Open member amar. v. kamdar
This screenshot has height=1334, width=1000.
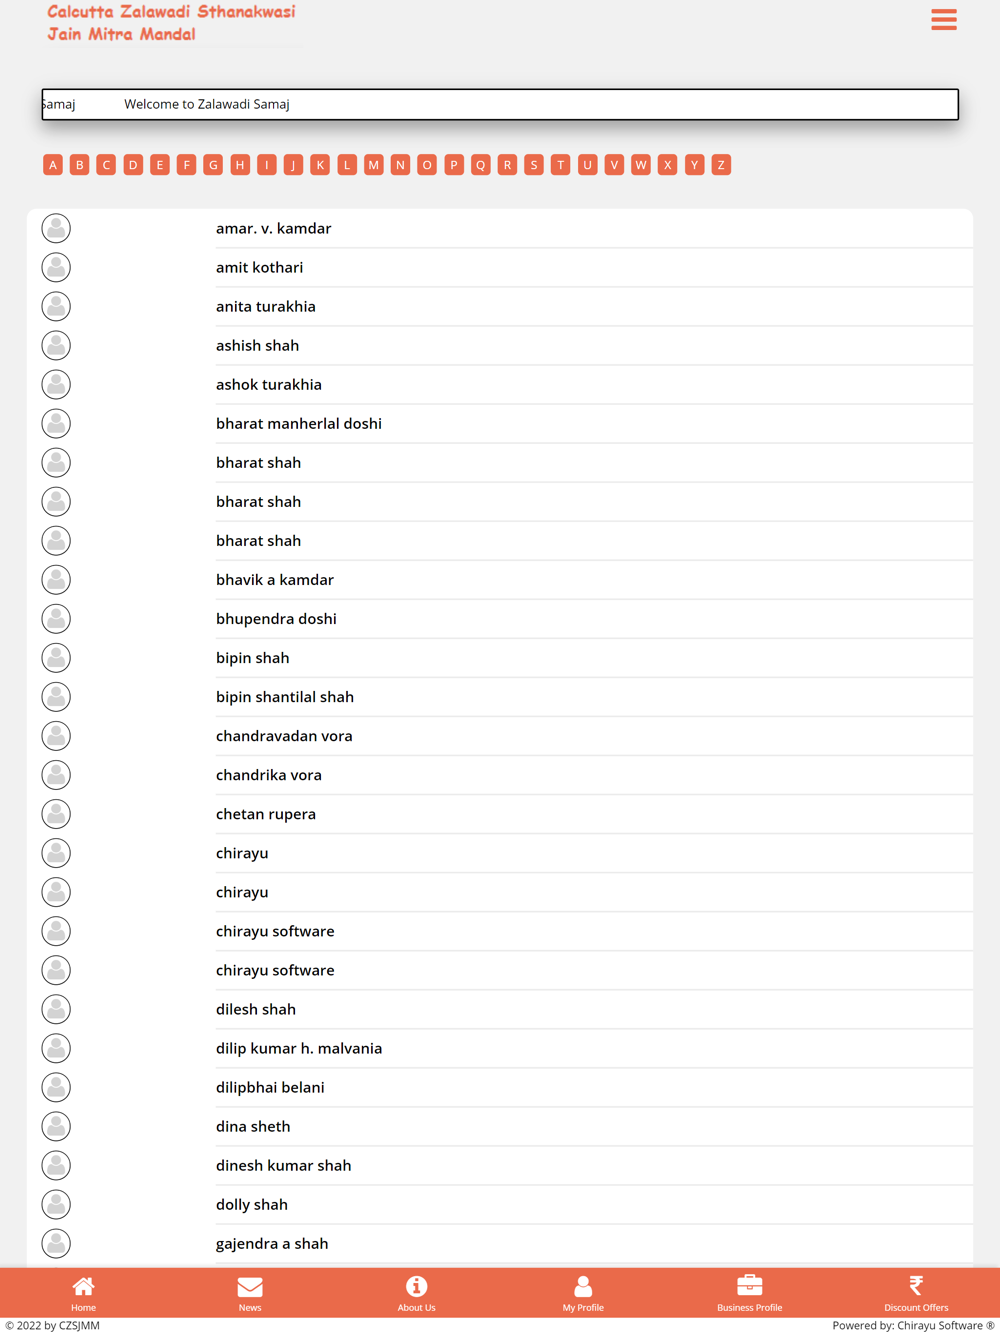[x=273, y=228]
